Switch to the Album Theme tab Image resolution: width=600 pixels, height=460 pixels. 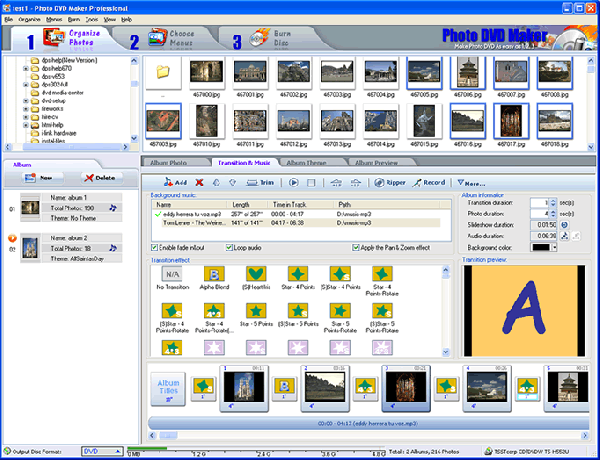point(306,161)
